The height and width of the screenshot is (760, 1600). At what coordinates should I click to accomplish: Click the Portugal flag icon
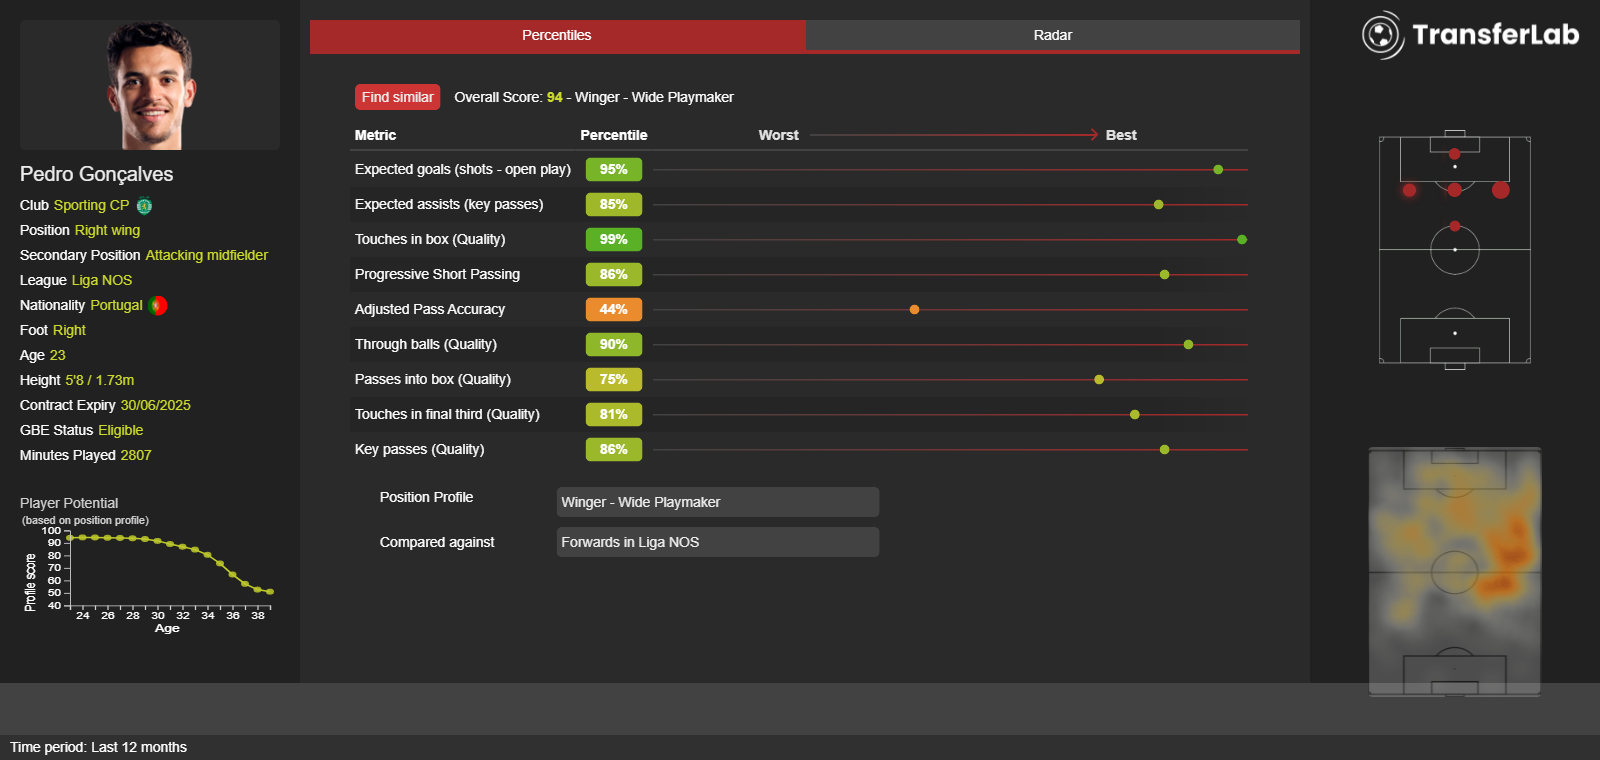click(x=158, y=306)
